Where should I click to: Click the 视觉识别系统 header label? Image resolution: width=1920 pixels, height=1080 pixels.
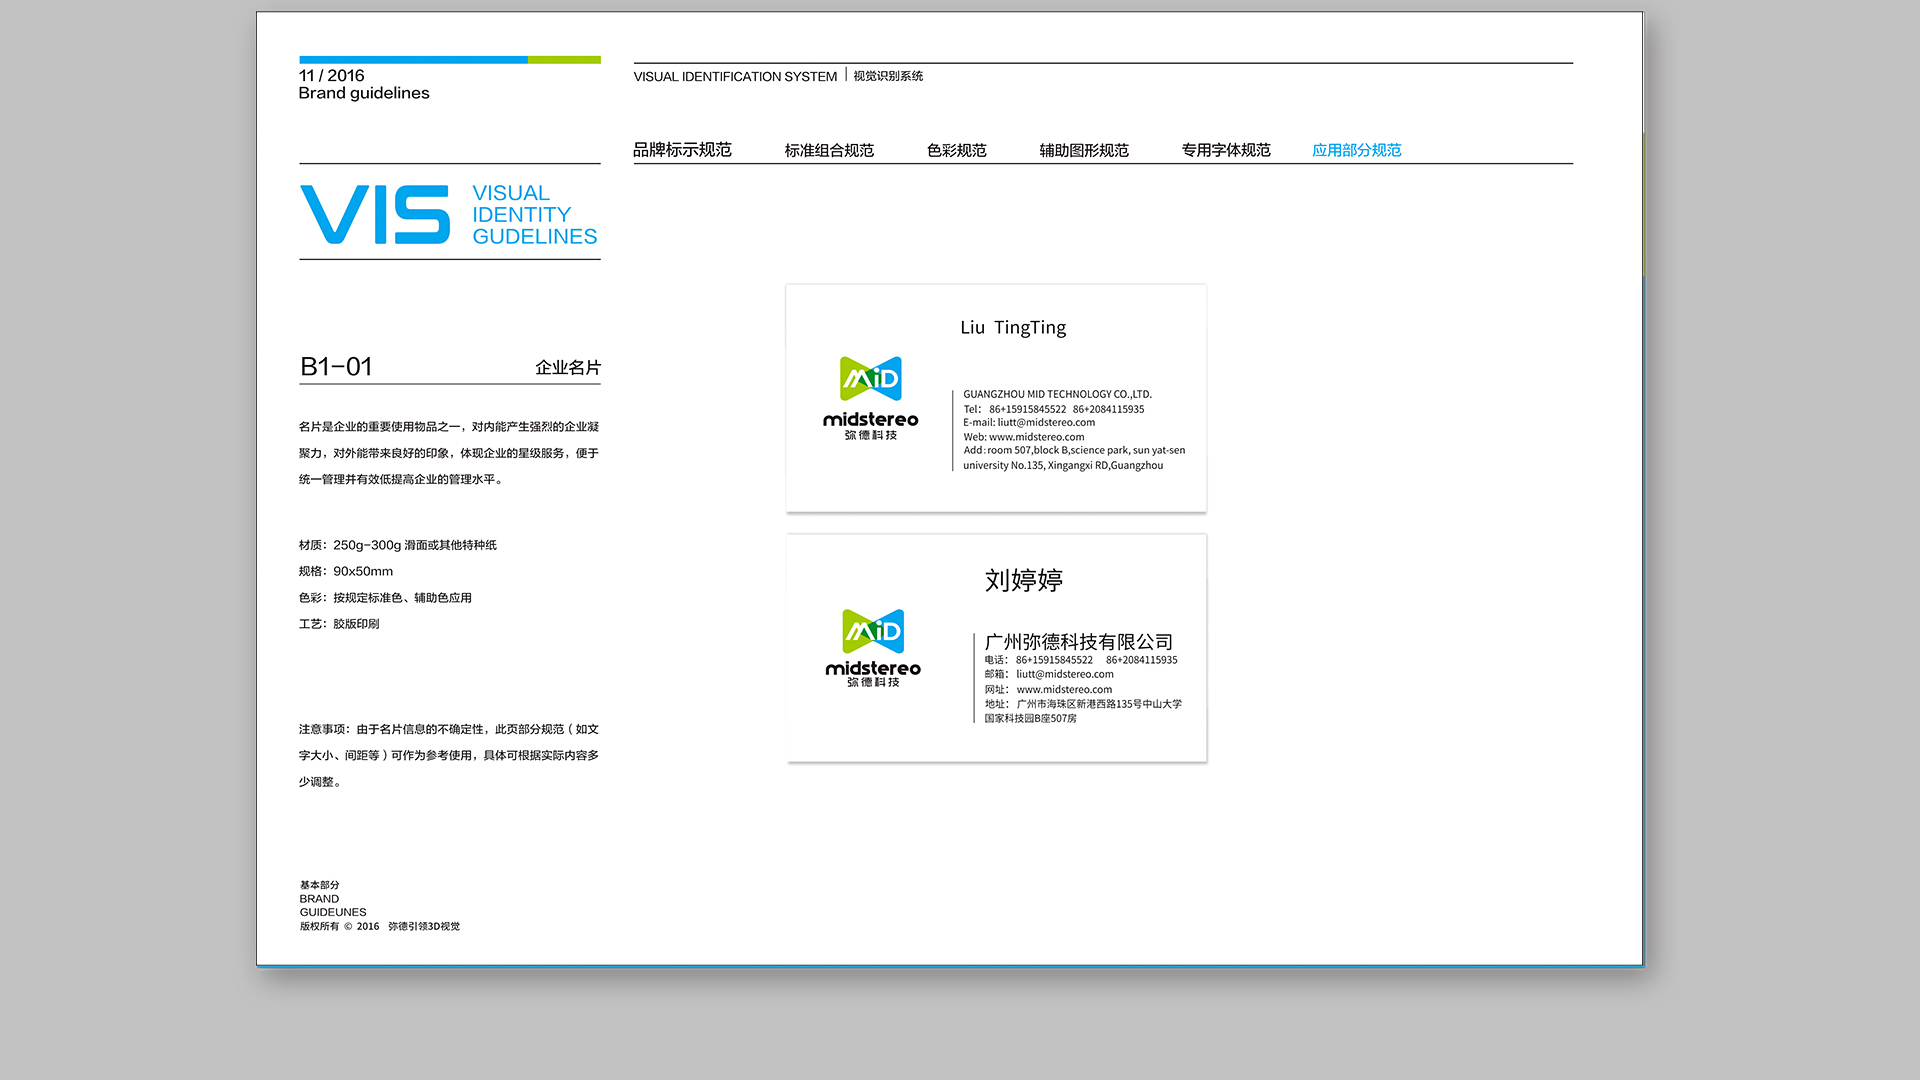[x=888, y=76]
